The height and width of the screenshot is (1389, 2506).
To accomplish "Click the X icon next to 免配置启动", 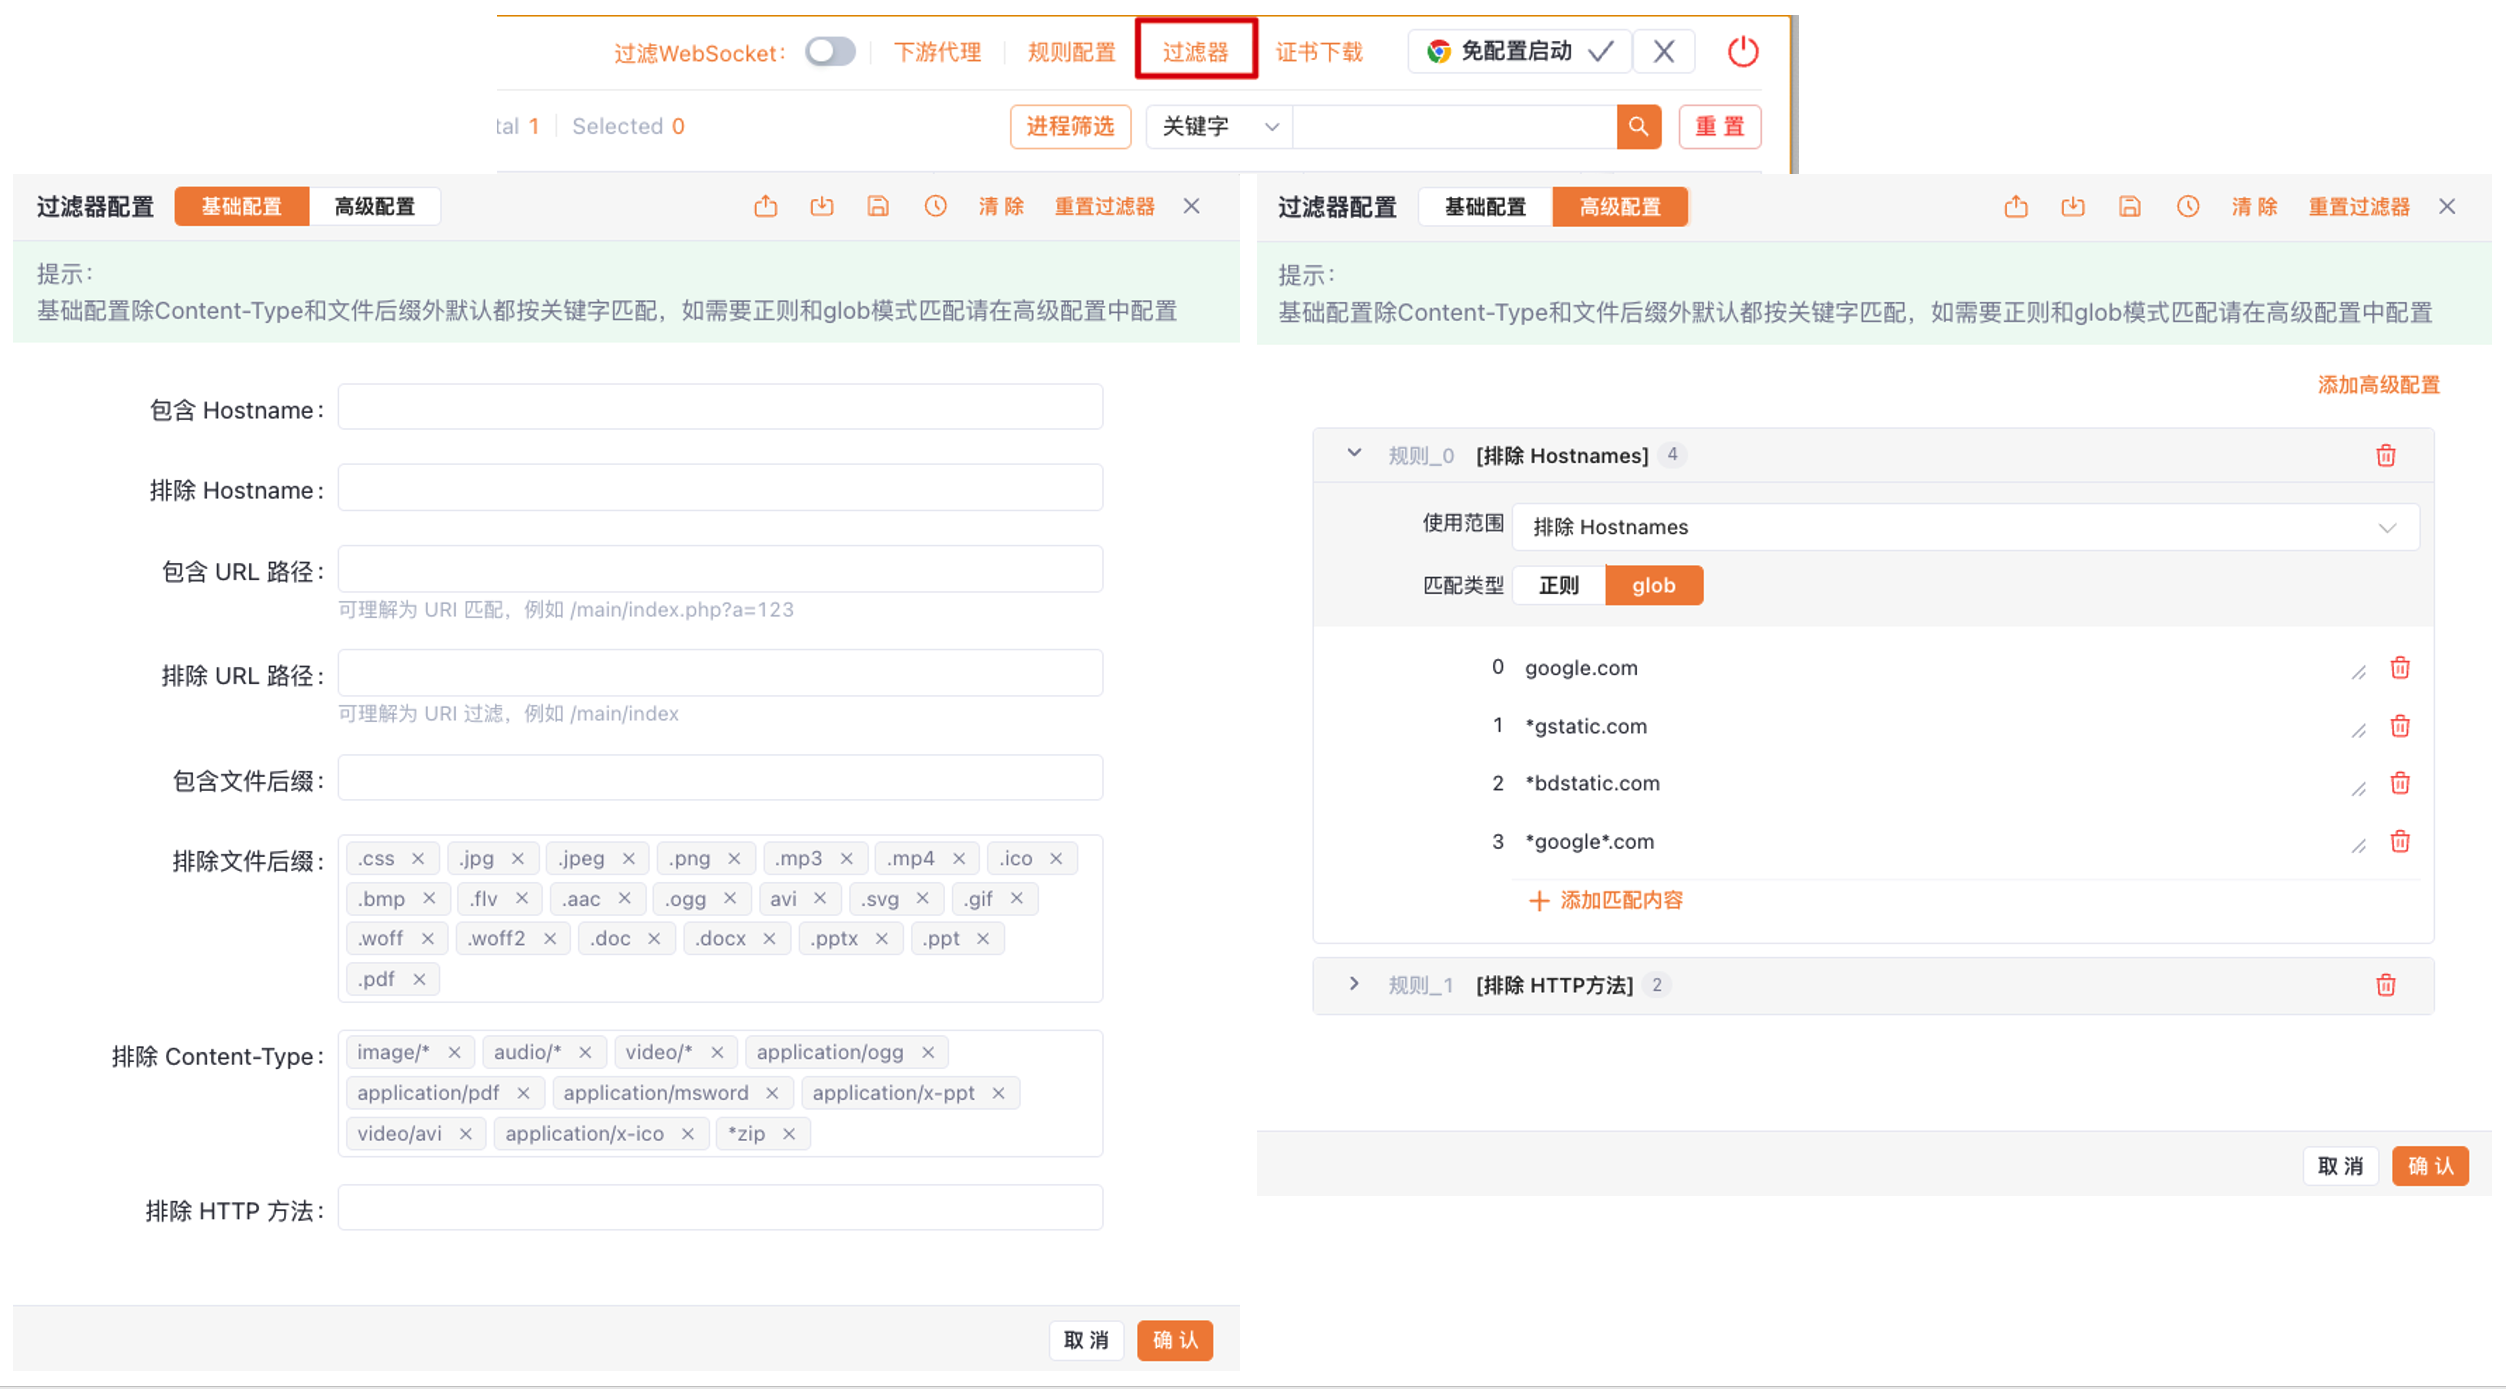I will [1664, 51].
